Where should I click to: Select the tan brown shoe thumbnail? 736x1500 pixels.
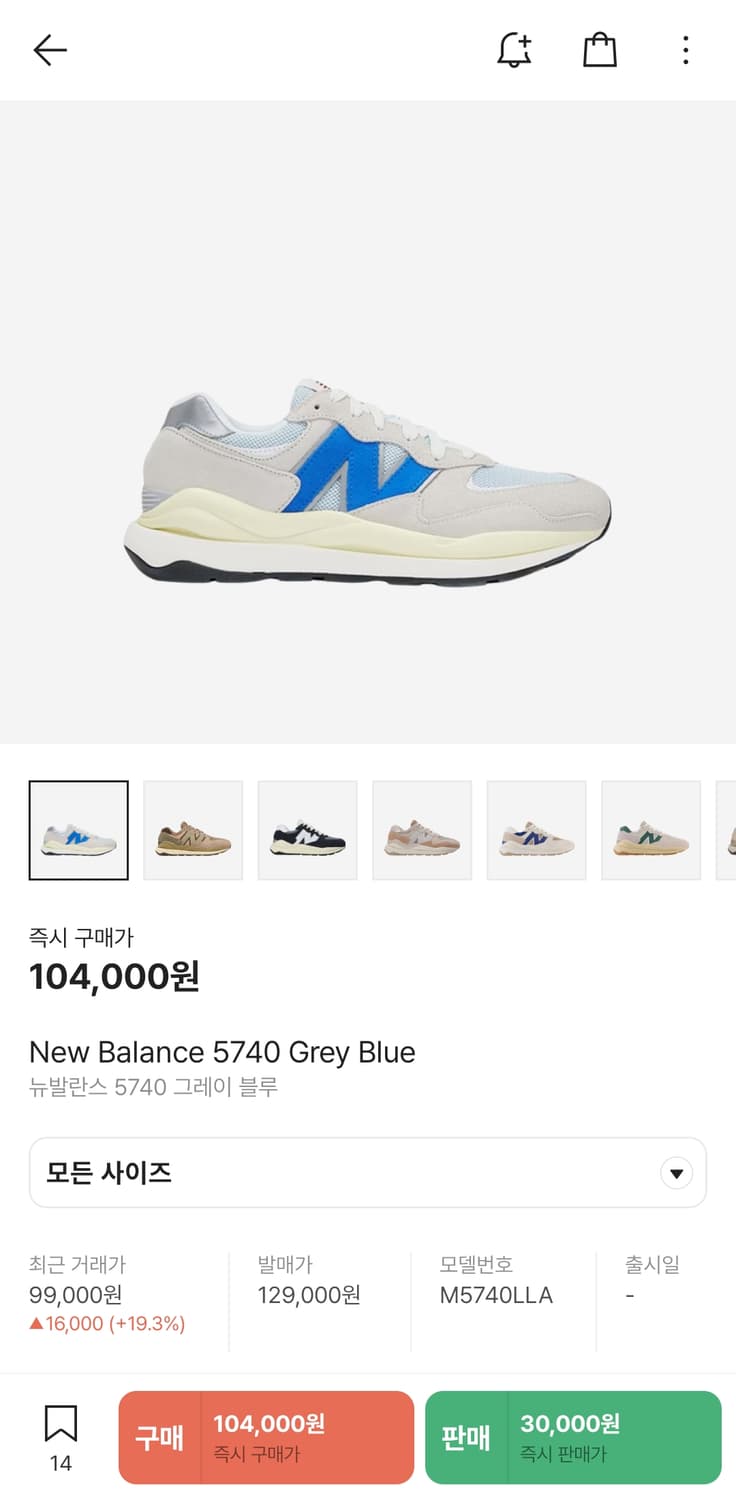193,830
